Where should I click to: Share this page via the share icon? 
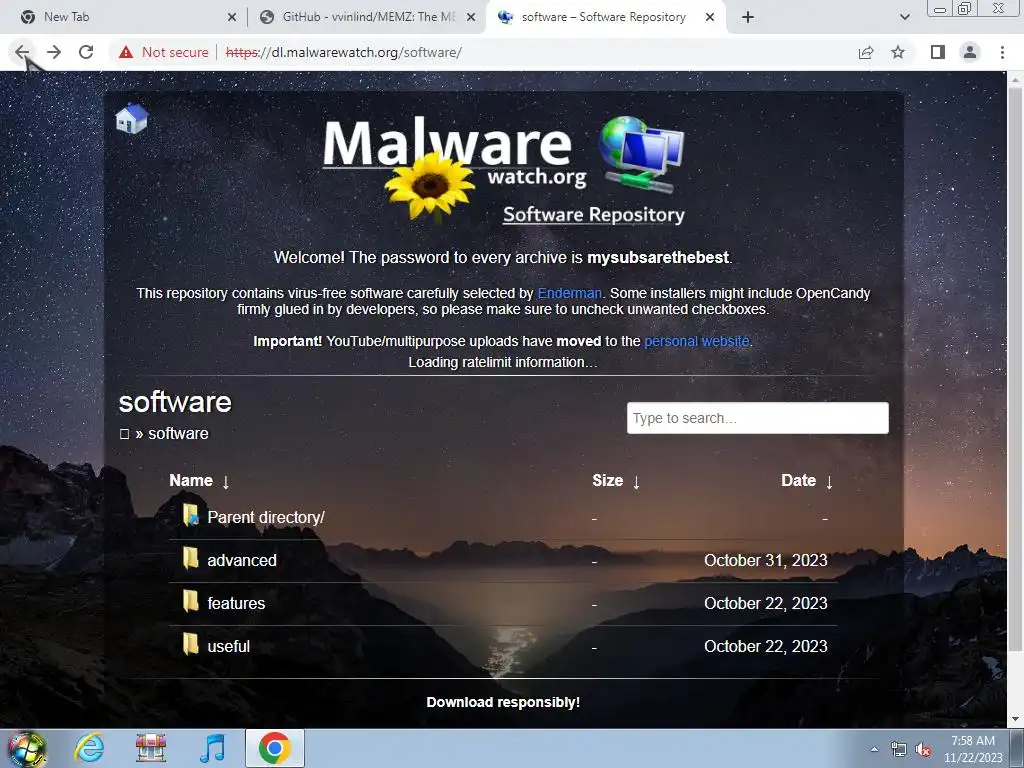tap(866, 52)
